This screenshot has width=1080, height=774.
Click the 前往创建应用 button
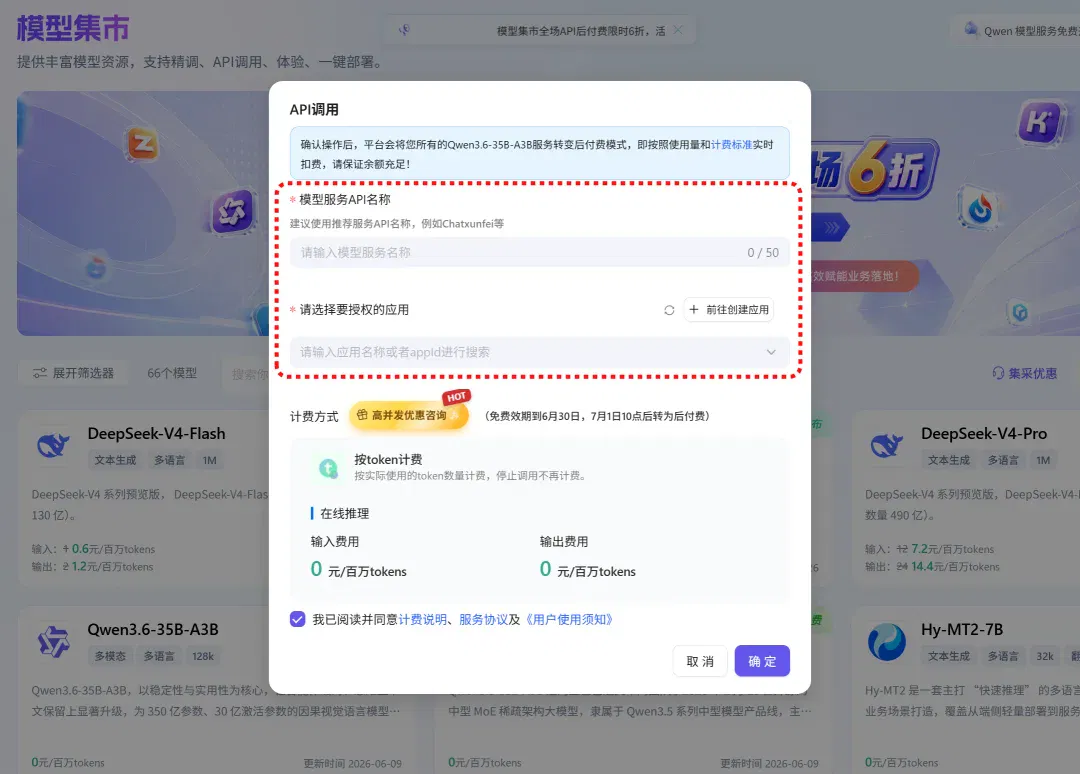(729, 310)
